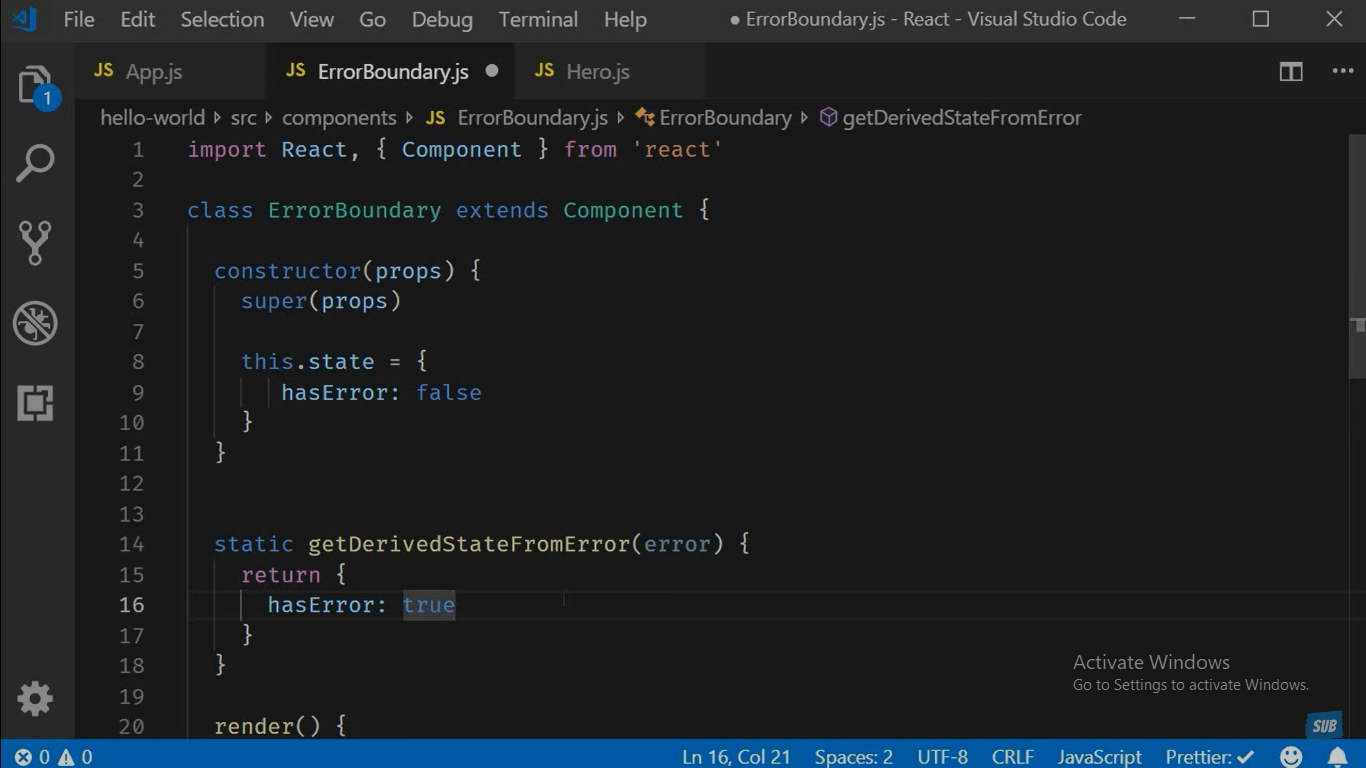Click 'extends' keyword on line 3
The image size is (1366, 768).
pos(502,210)
